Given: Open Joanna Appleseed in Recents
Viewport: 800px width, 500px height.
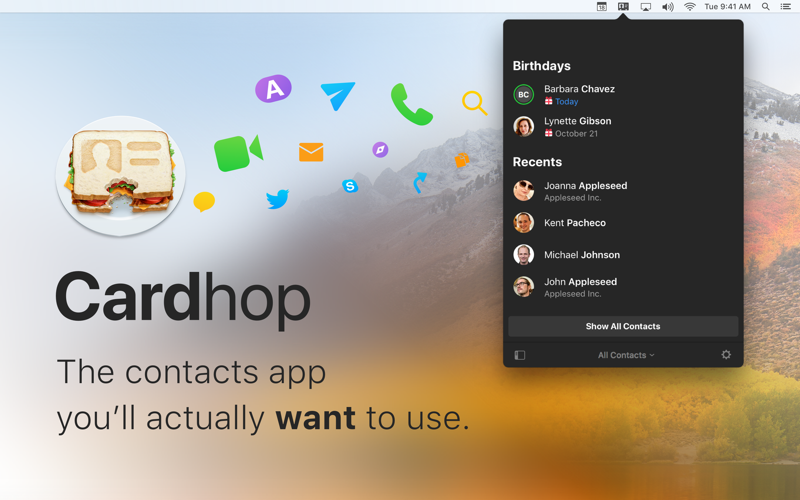Looking at the screenshot, I should 623,191.
